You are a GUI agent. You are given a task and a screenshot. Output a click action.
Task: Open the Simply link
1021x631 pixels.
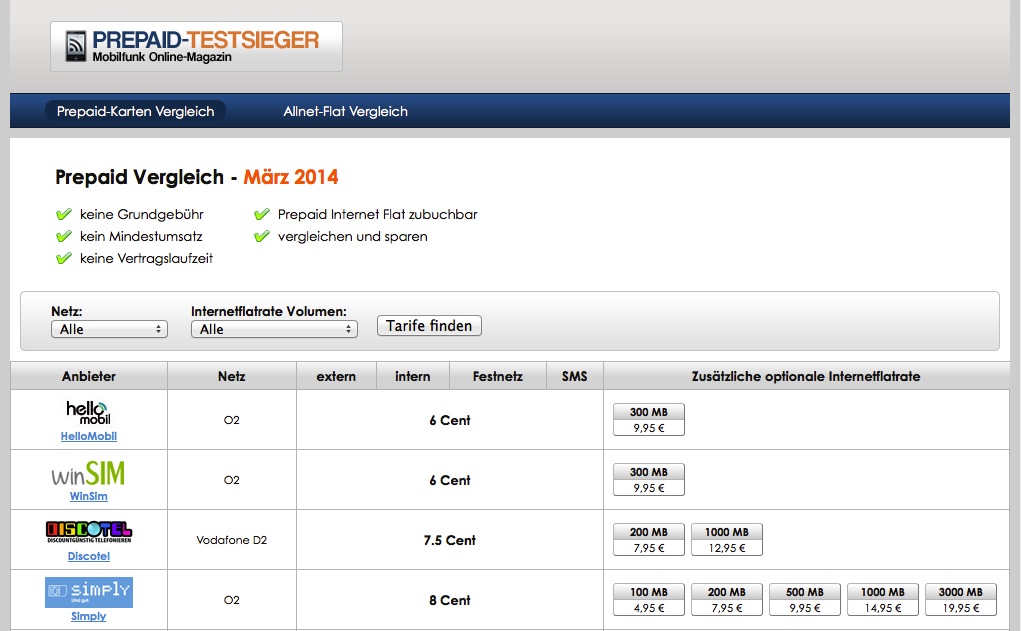[x=89, y=616]
